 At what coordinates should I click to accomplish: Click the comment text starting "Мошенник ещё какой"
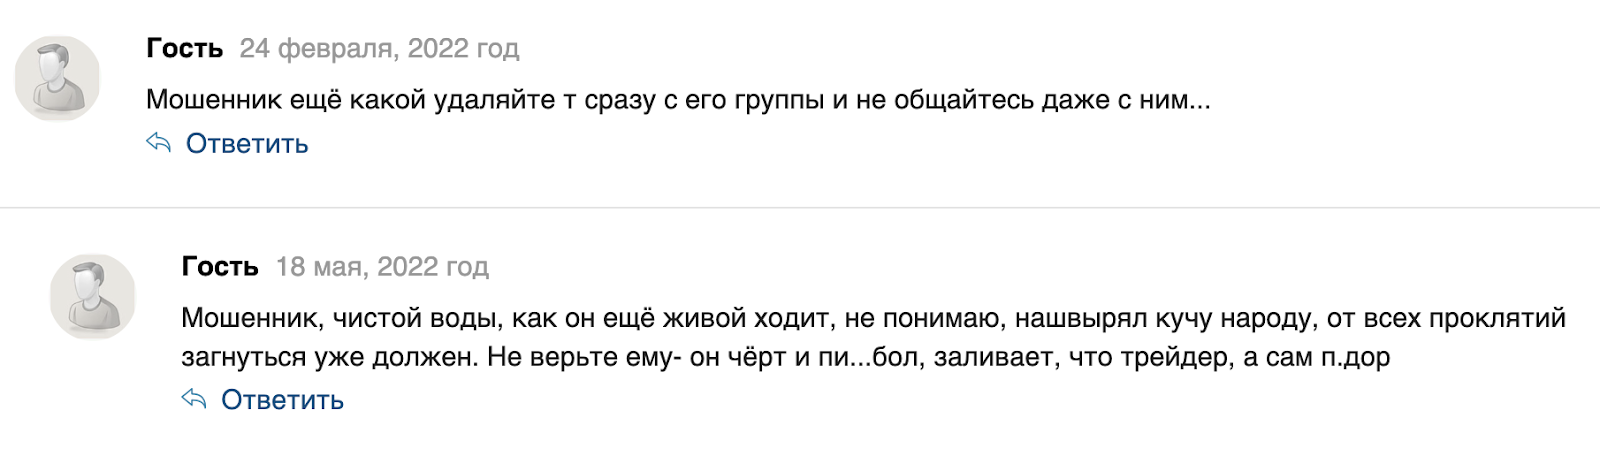pos(678,100)
